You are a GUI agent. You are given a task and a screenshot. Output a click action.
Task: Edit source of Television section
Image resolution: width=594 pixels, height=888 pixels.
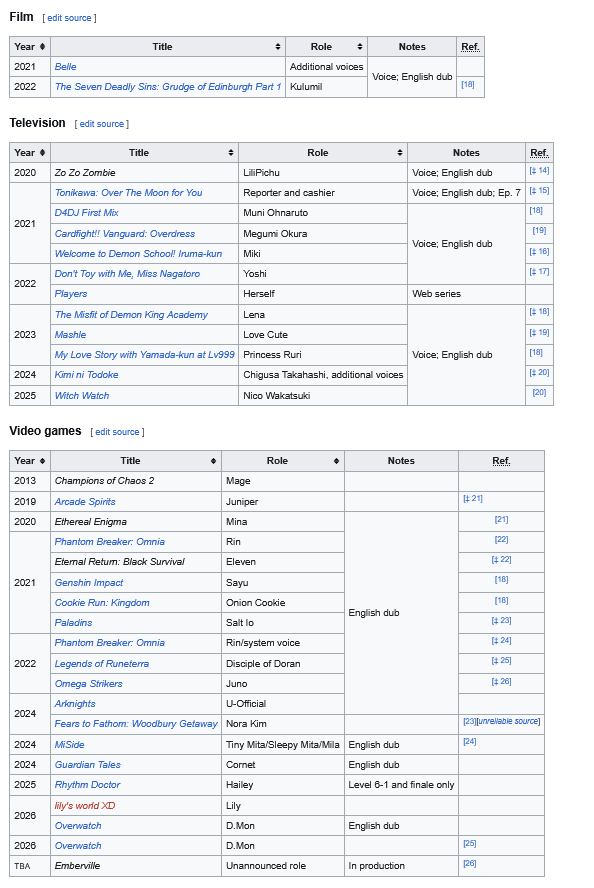coord(101,124)
